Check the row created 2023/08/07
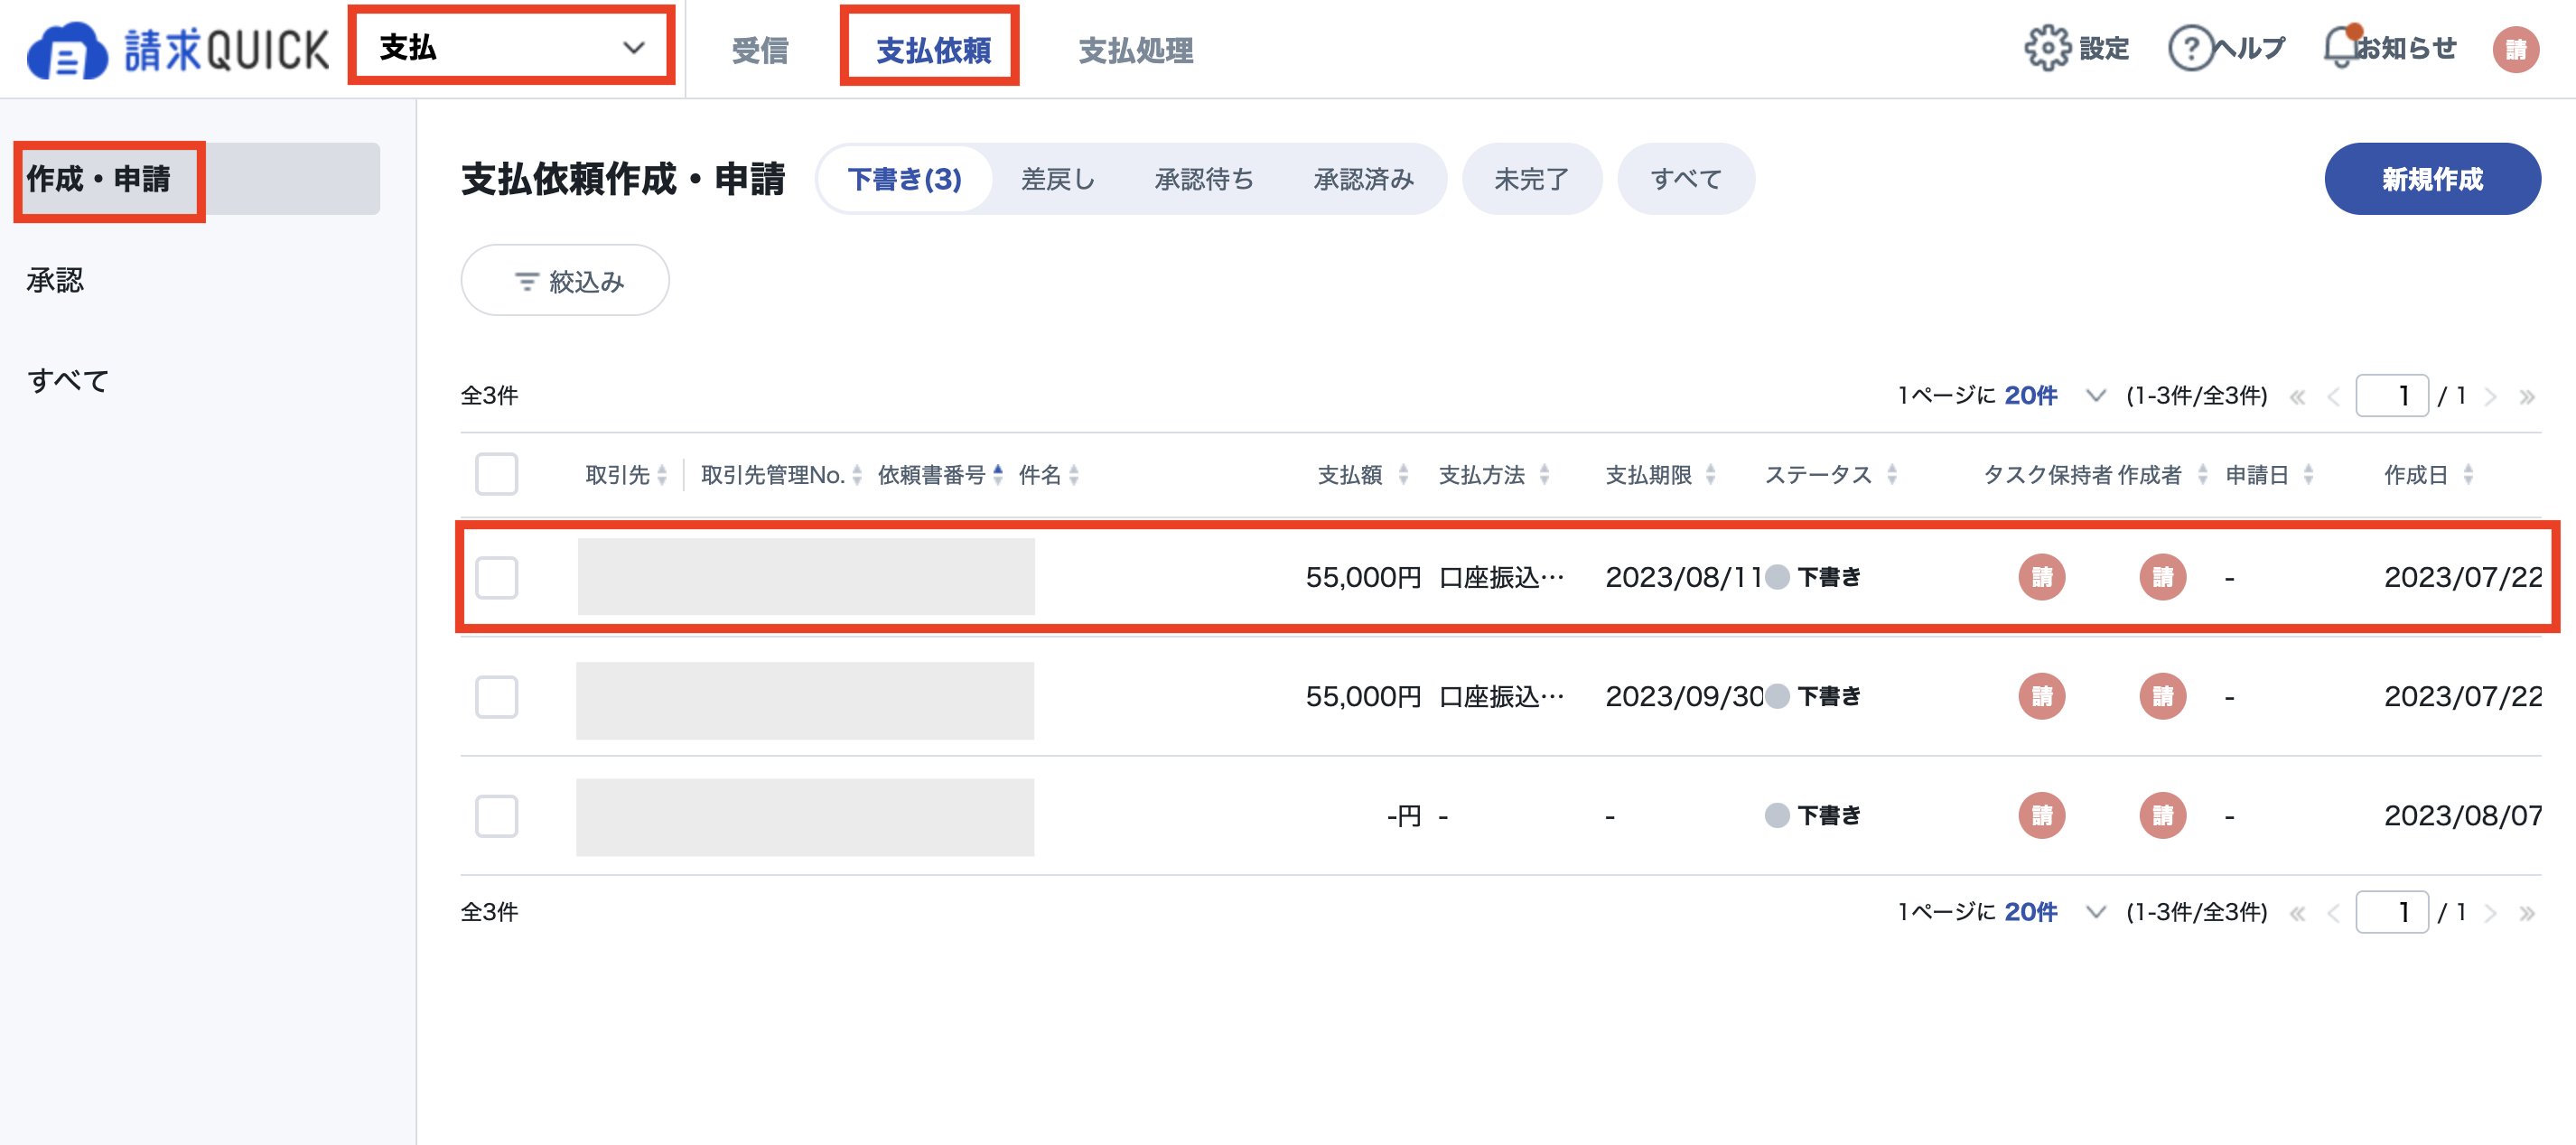 point(496,816)
